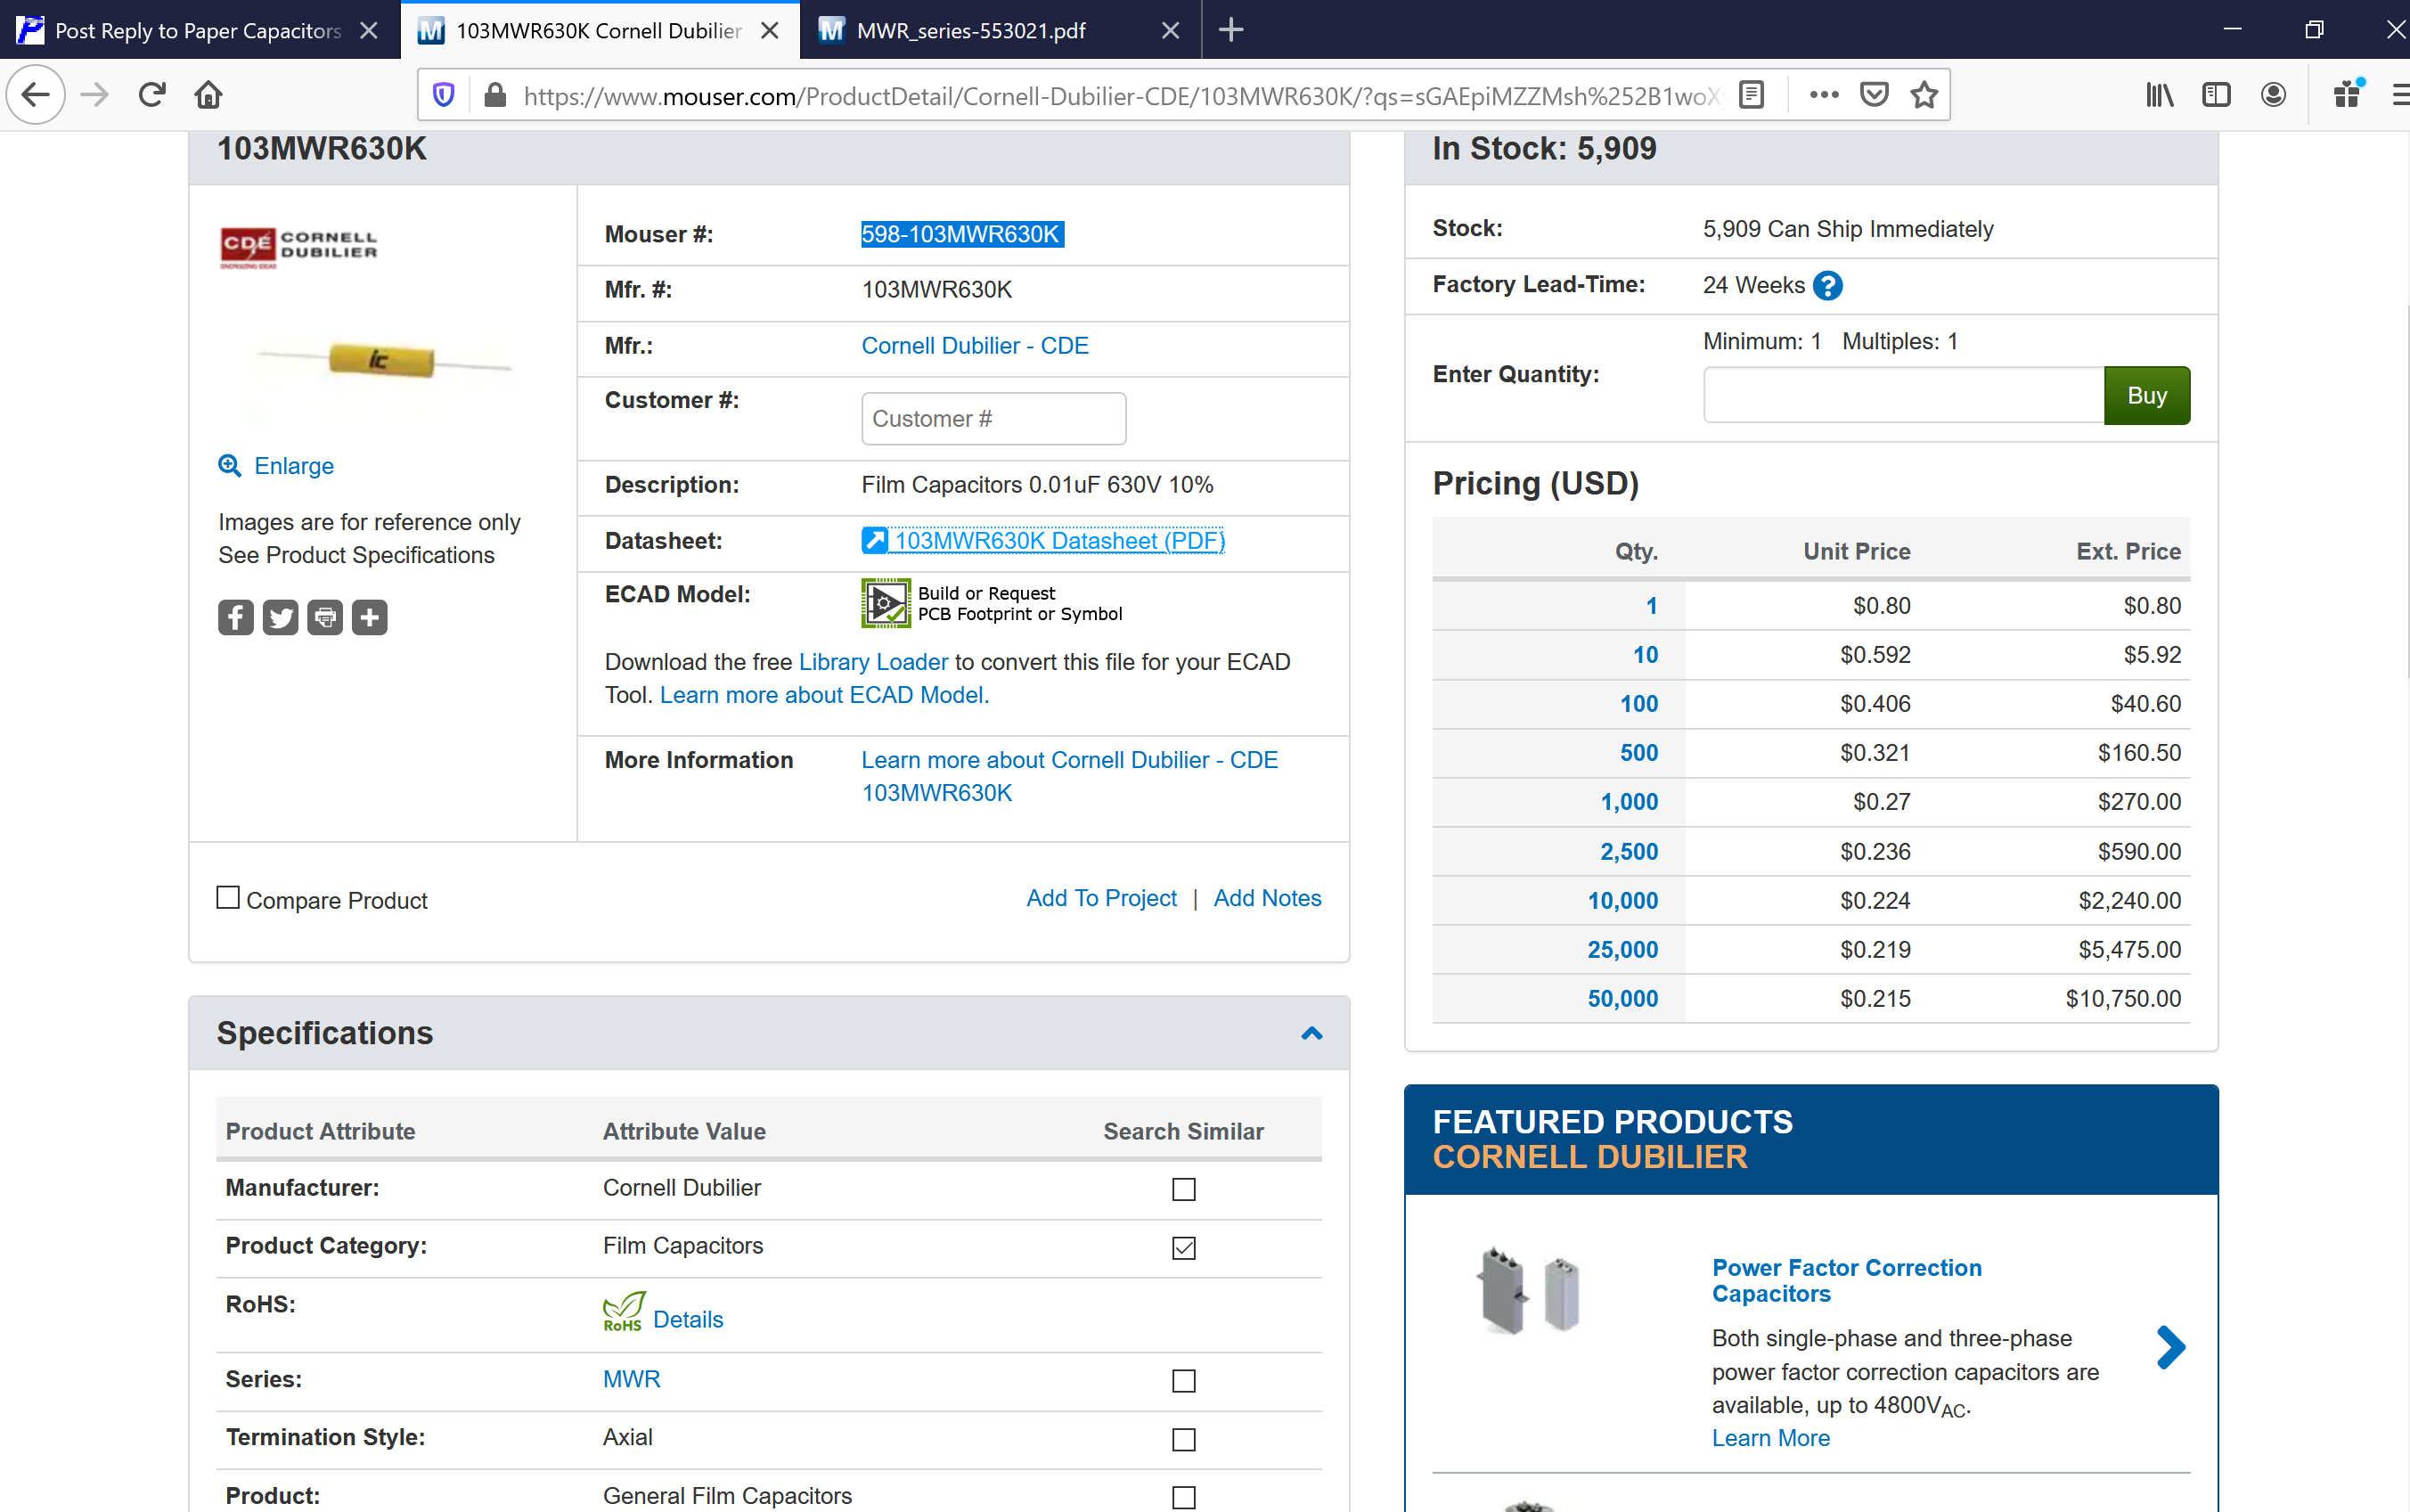Print the product page icon

click(x=325, y=618)
